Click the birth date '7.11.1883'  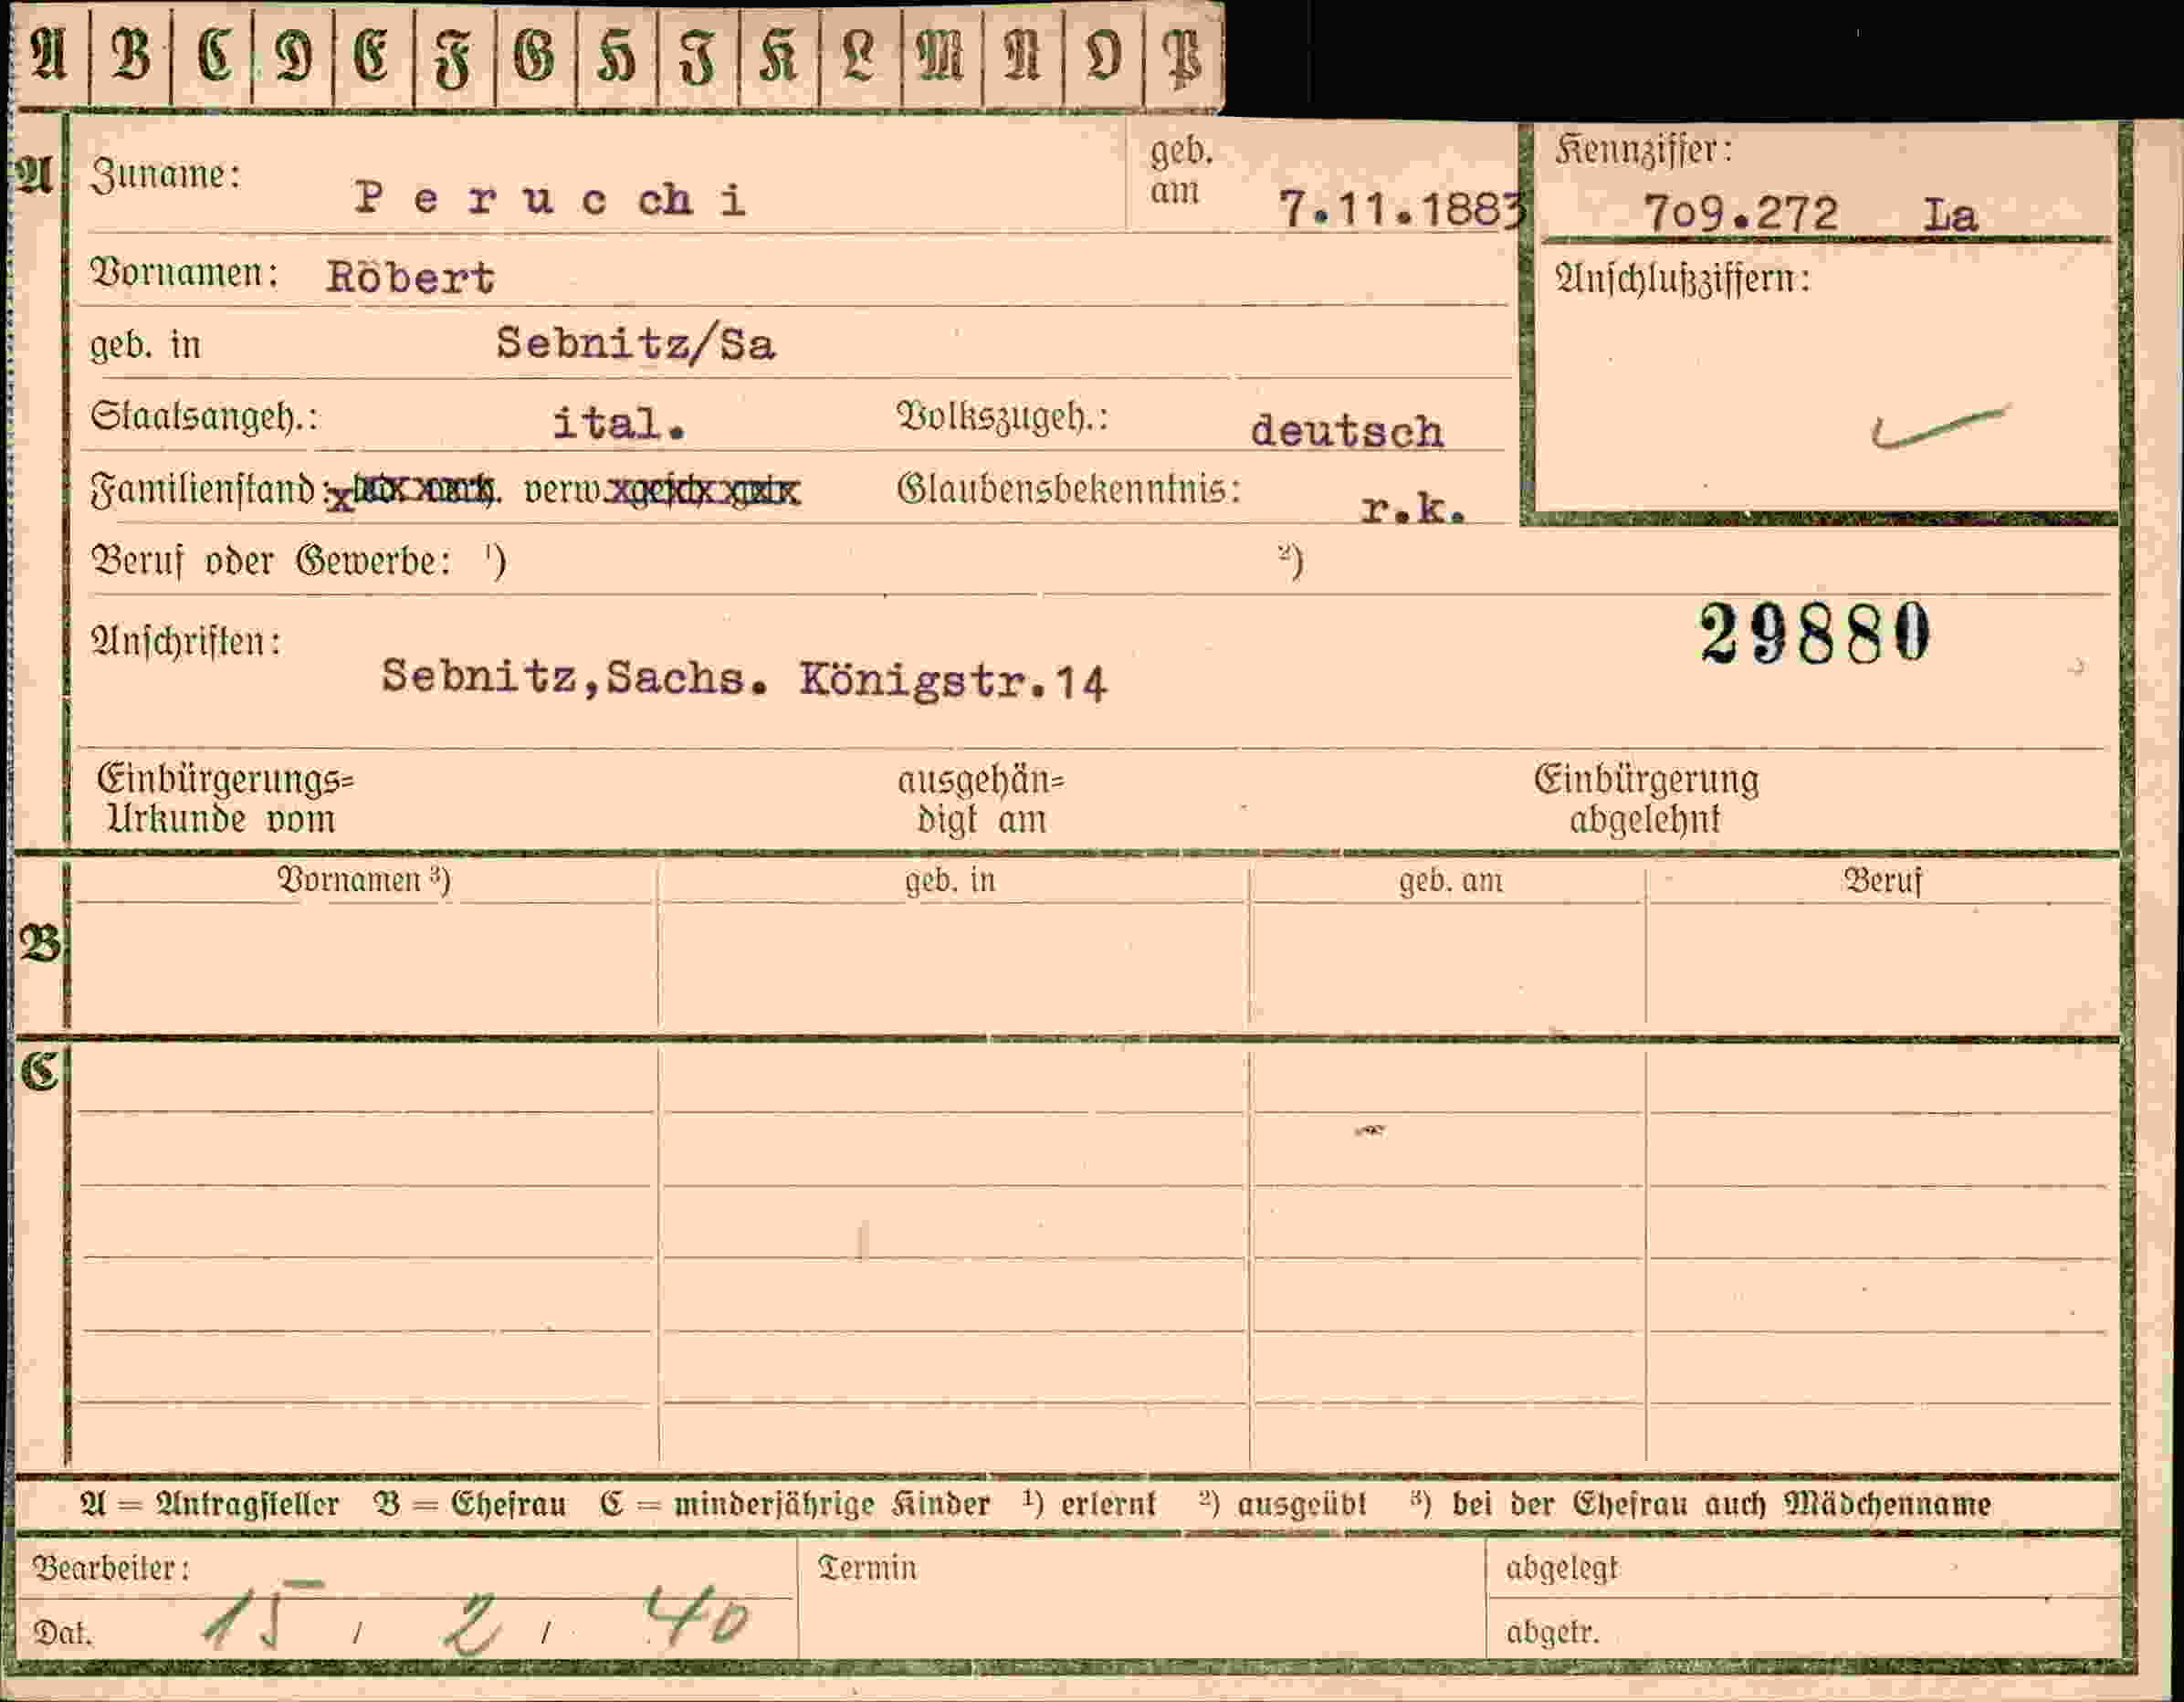pos(1402,209)
